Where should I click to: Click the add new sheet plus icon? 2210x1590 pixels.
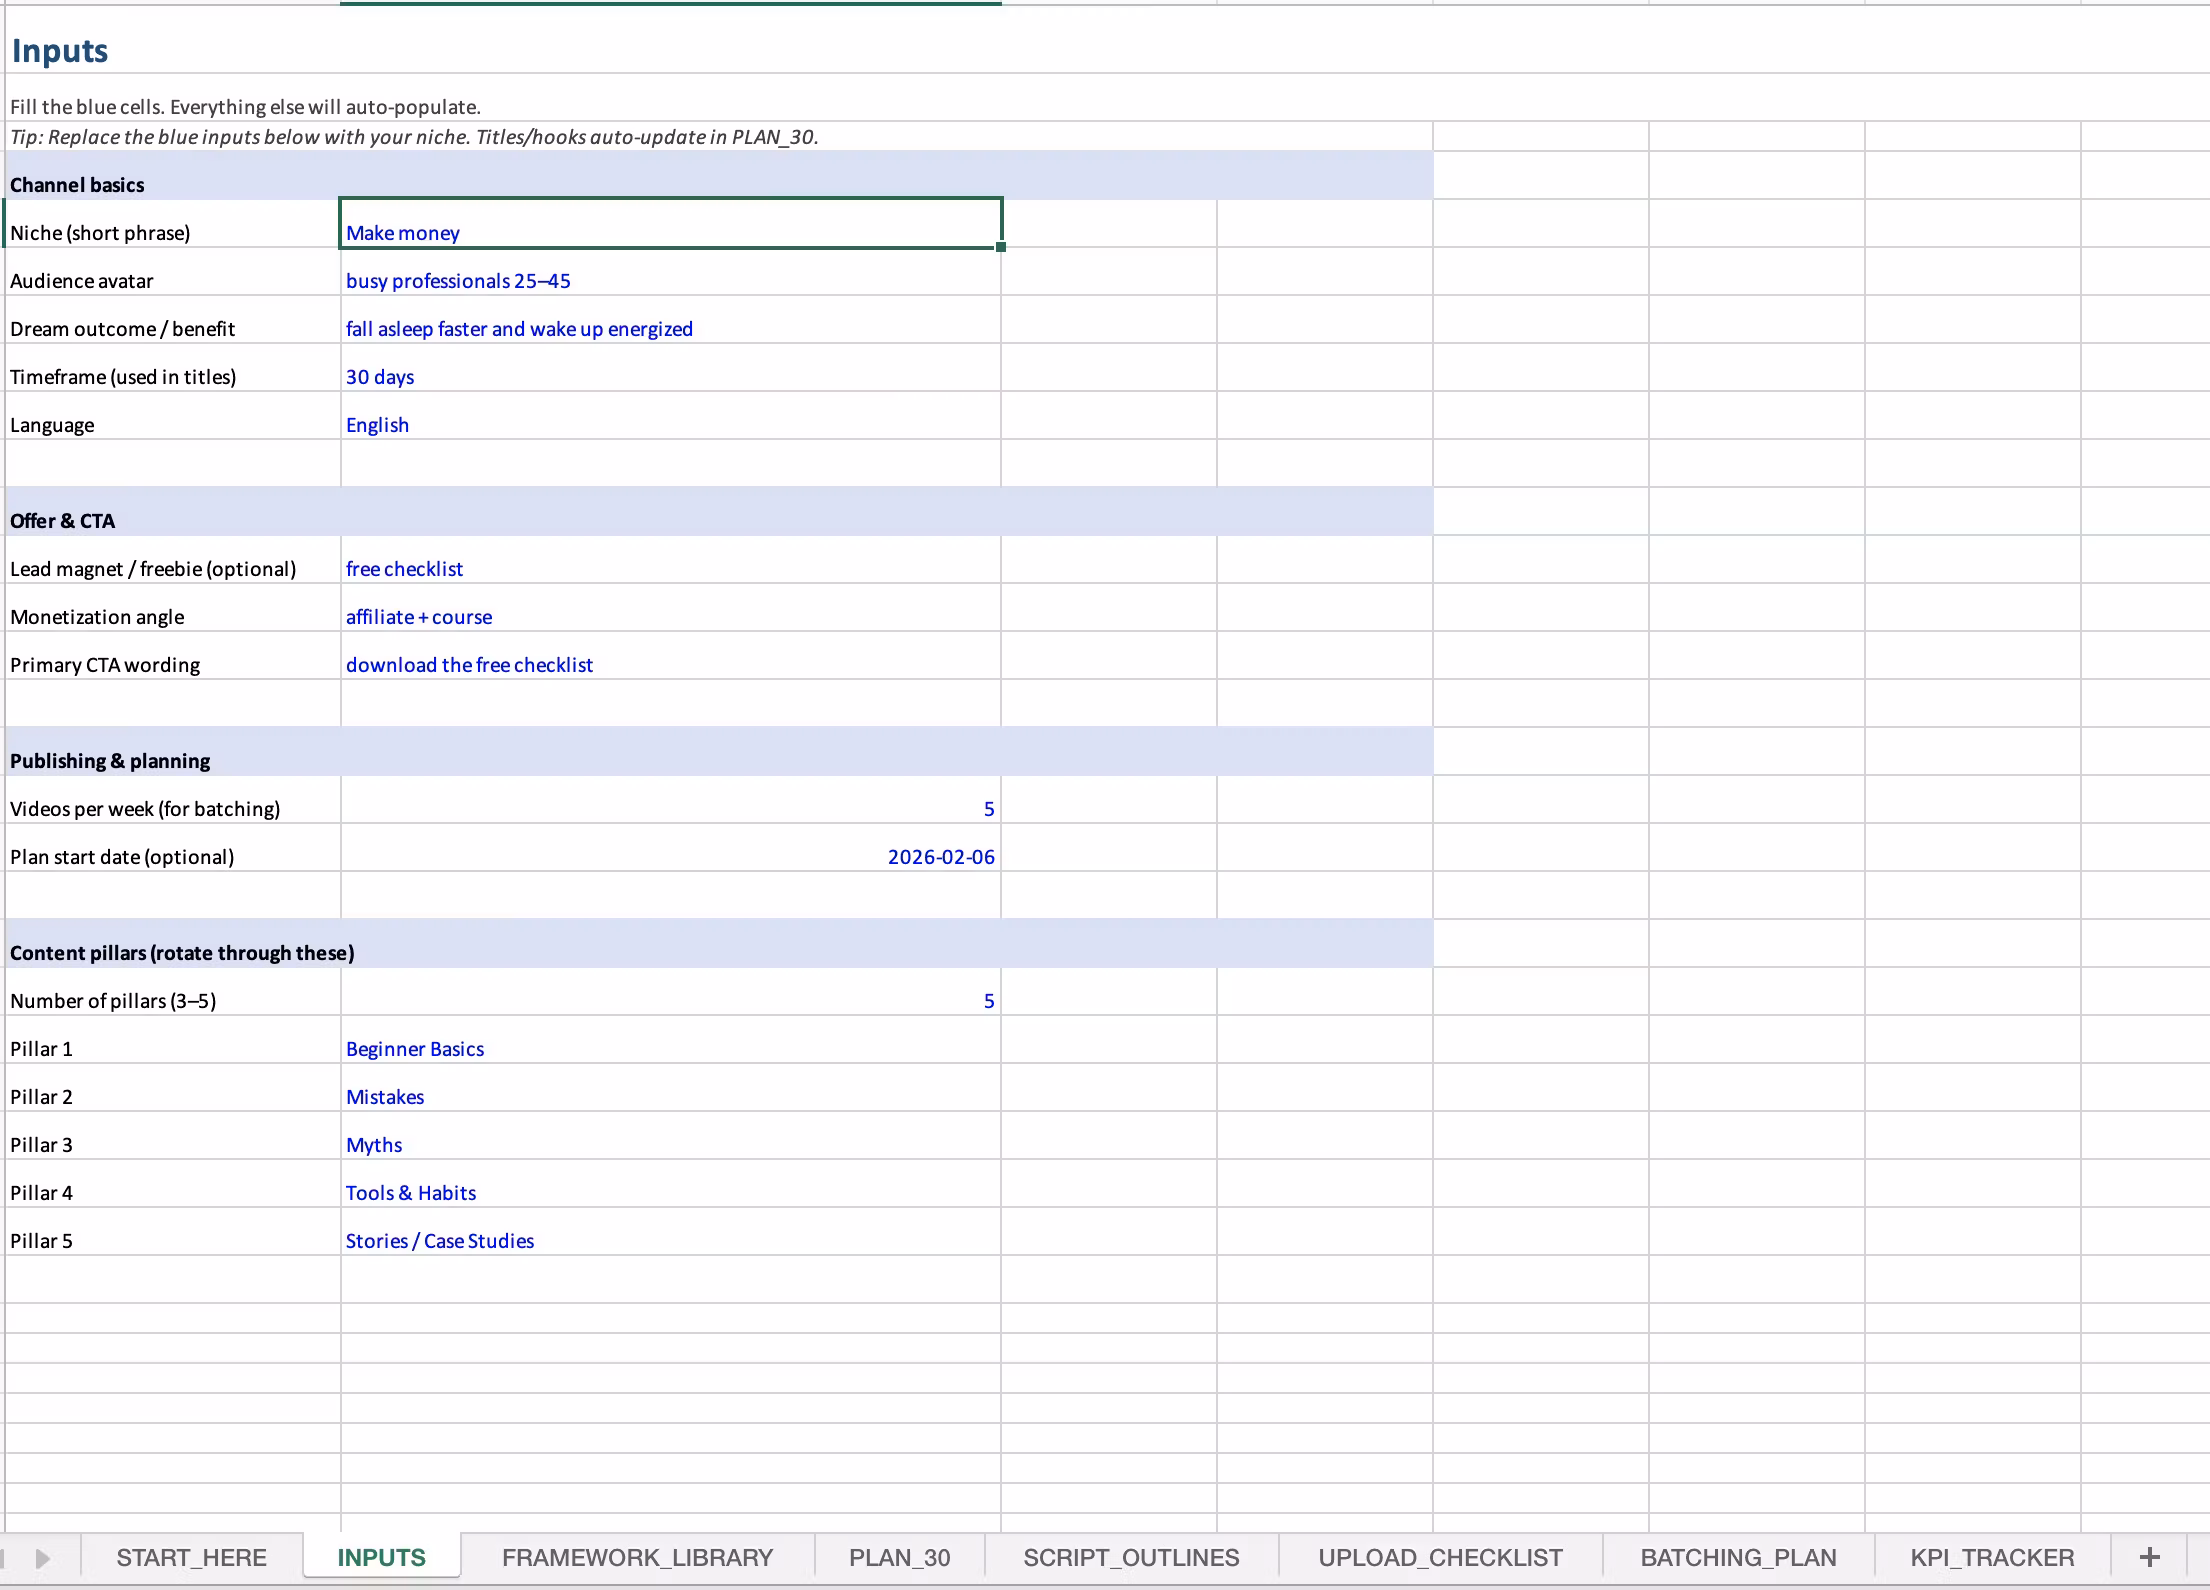click(2149, 1557)
